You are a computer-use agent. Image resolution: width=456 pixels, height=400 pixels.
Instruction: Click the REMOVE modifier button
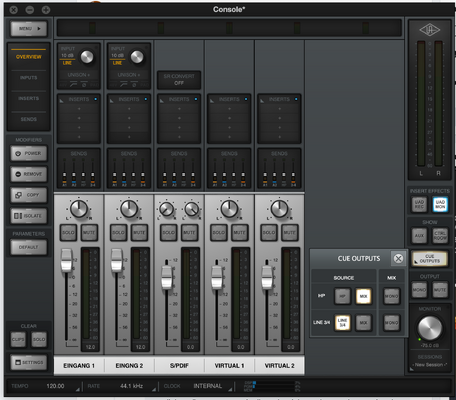(29, 174)
